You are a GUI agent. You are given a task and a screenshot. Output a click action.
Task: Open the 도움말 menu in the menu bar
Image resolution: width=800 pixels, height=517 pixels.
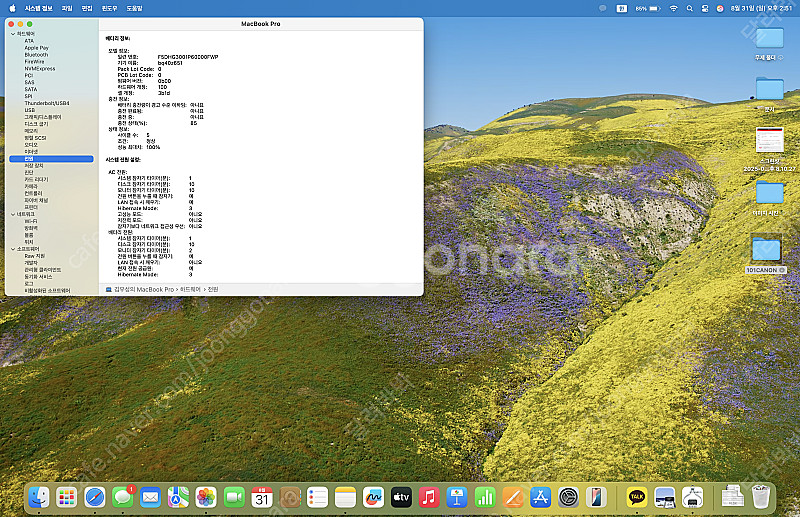(134, 8)
